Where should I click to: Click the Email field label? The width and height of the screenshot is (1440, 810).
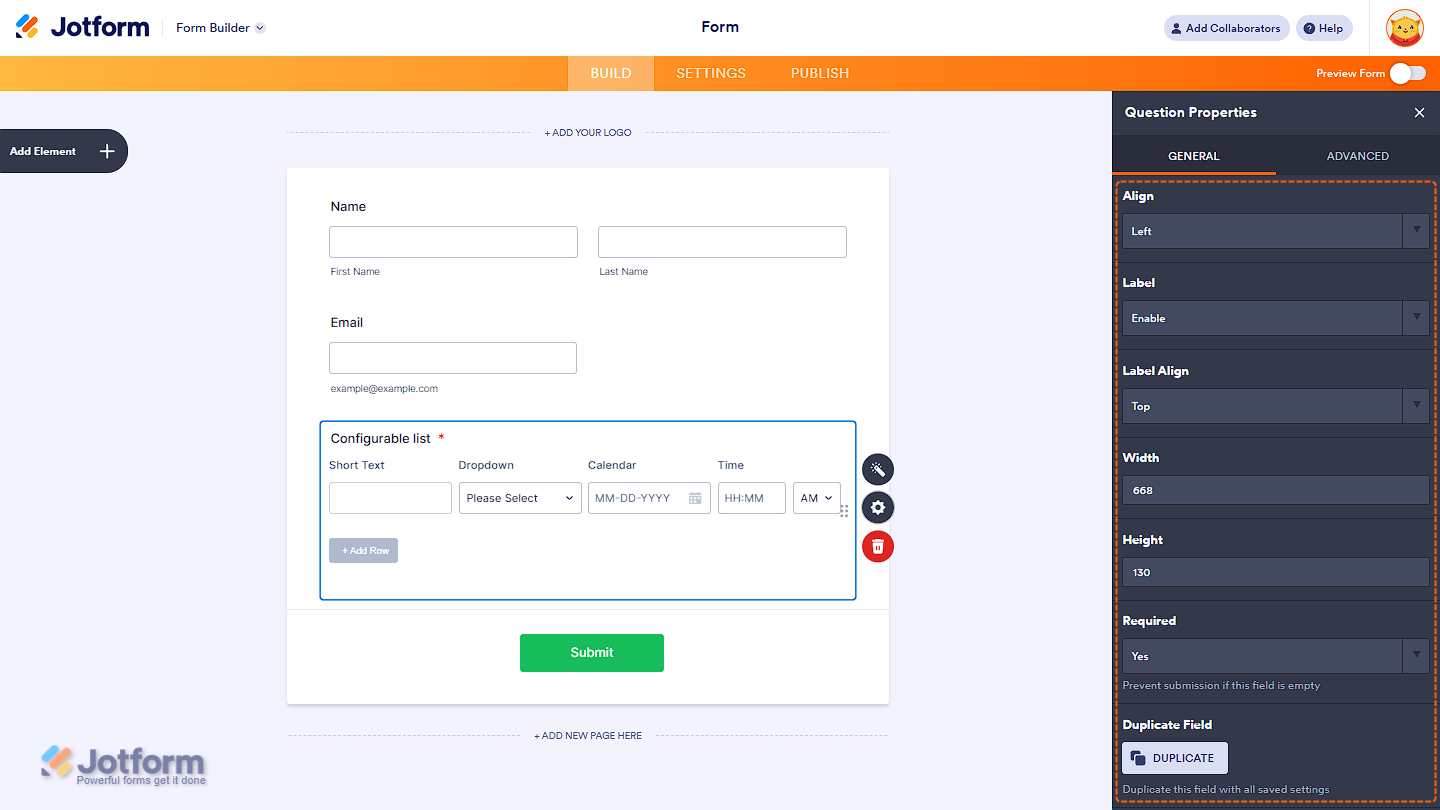(x=347, y=323)
